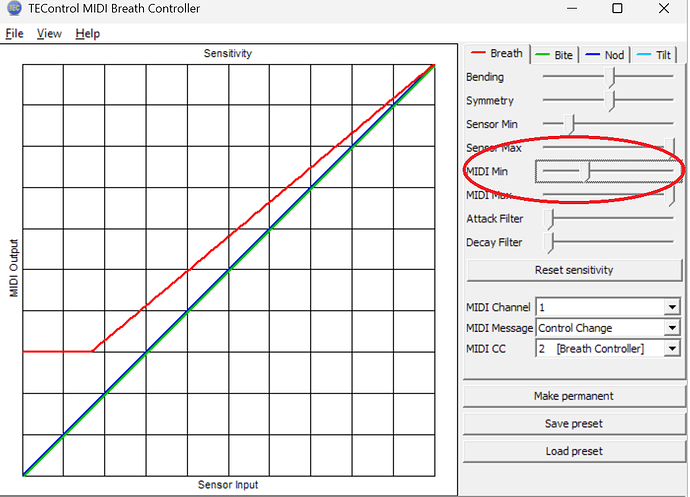Switch to the Bite tab

pyautogui.click(x=554, y=55)
